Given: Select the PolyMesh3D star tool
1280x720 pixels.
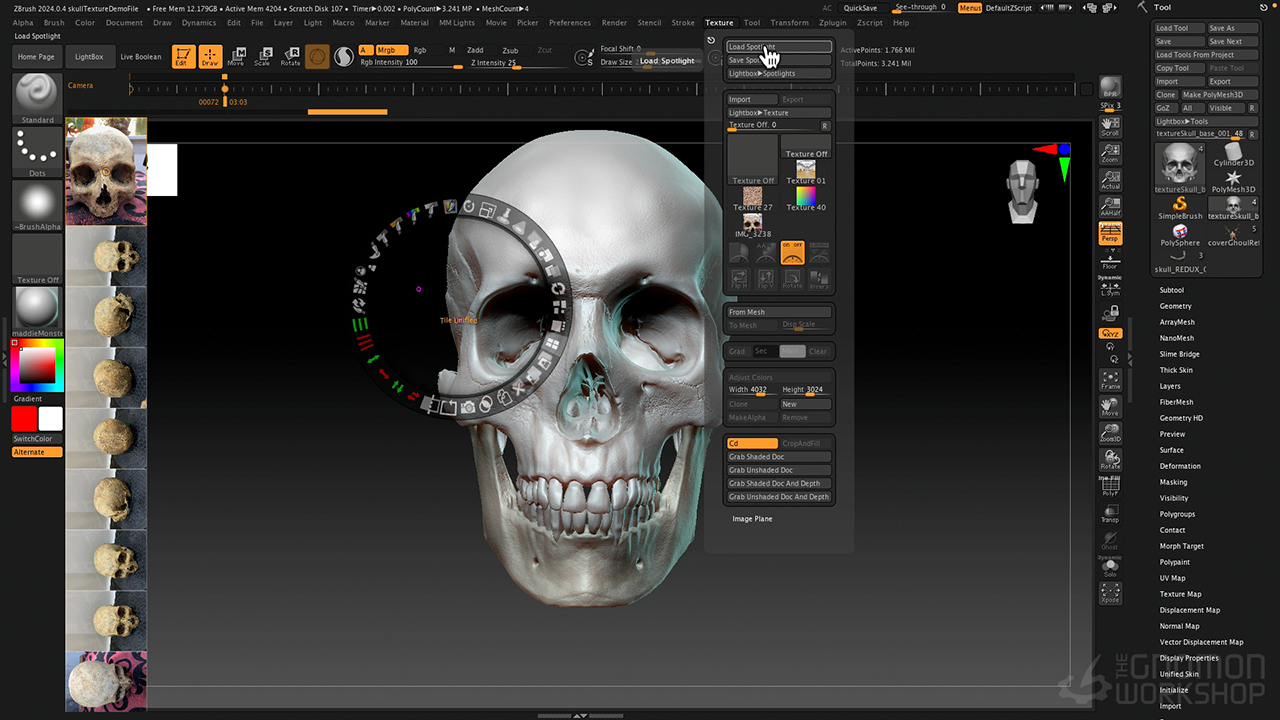Looking at the screenshot, I should coord(1233,181).
